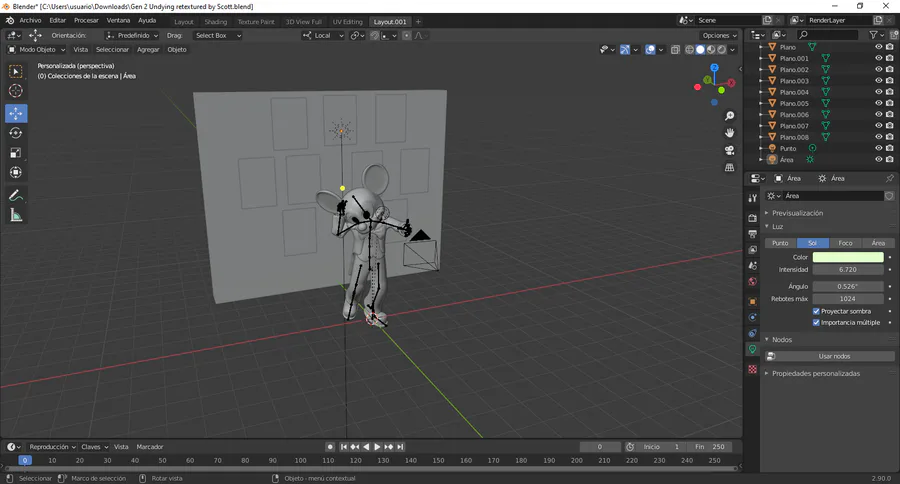Collapse Luz panel
900x484 pixels.
[777, 227]
